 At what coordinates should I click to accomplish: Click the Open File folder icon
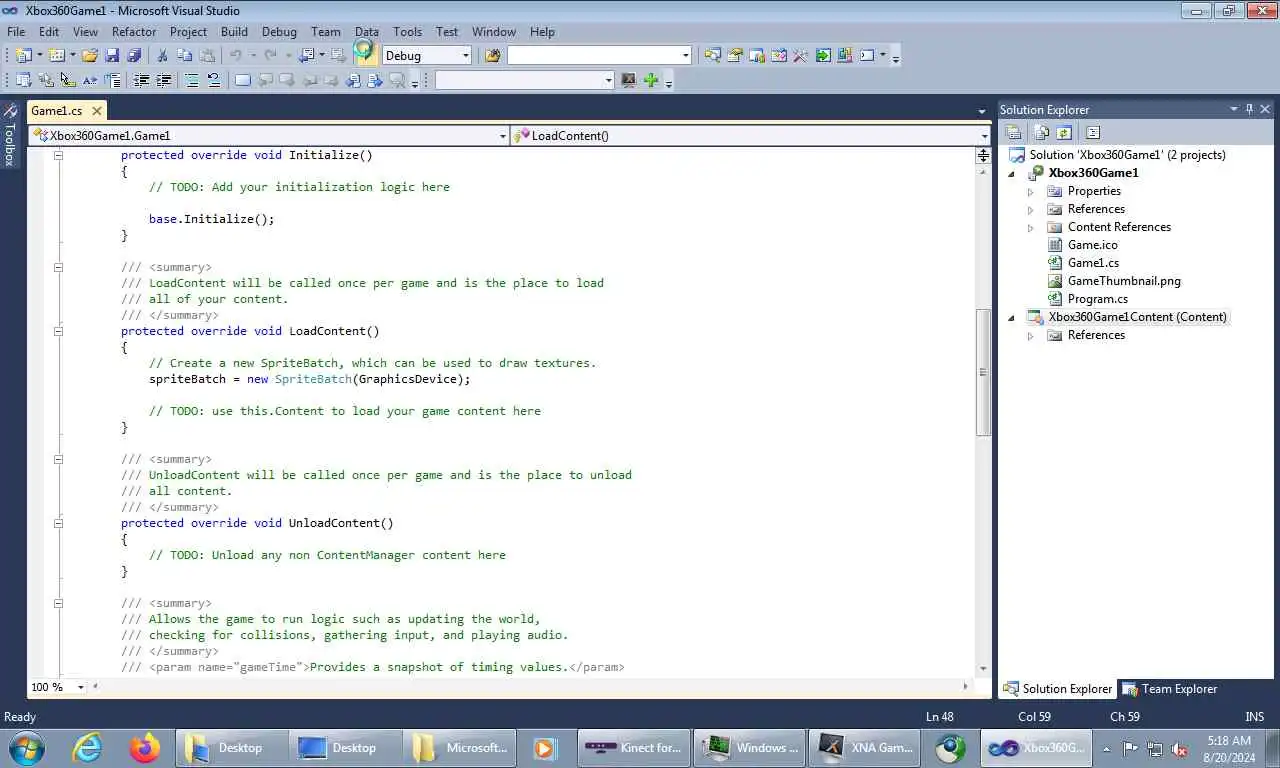click(x=90, y=55)
